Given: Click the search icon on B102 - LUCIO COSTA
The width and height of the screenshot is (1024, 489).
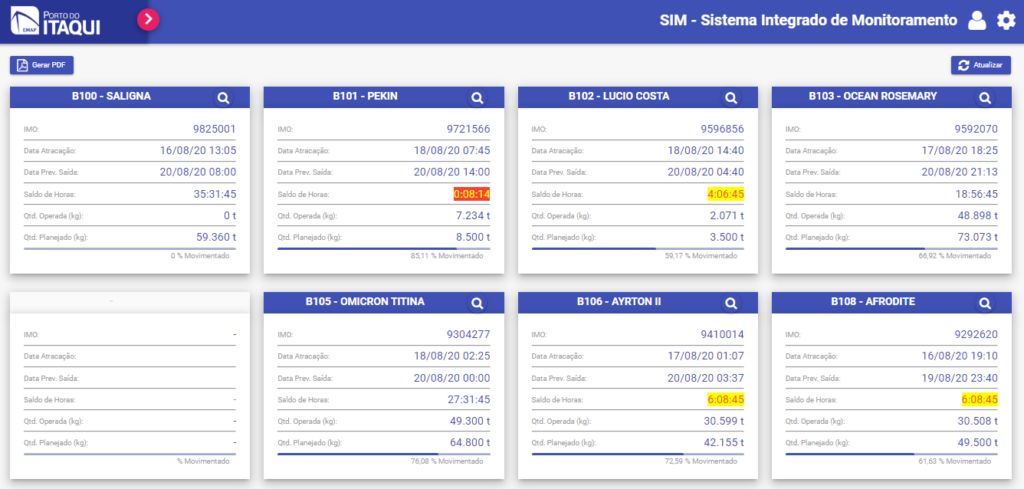Looking at the screenshot, I should pyautogui.click(x=731, y=97).
